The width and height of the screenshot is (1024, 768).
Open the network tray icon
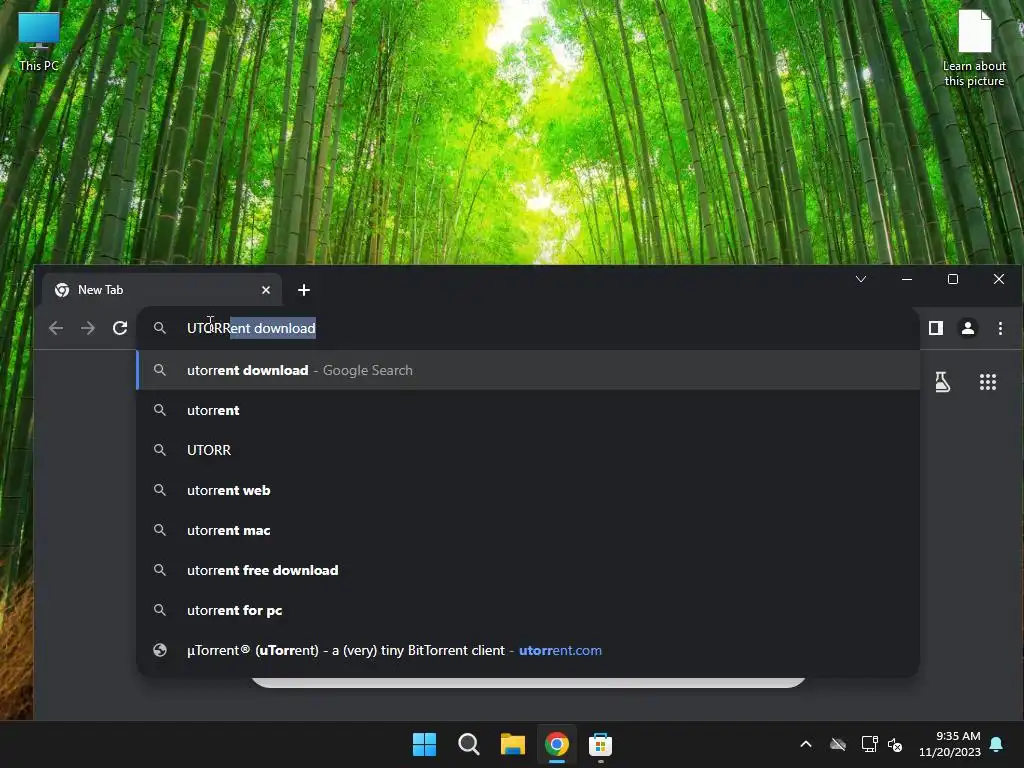pyautogui.click(x=869, y=744)
